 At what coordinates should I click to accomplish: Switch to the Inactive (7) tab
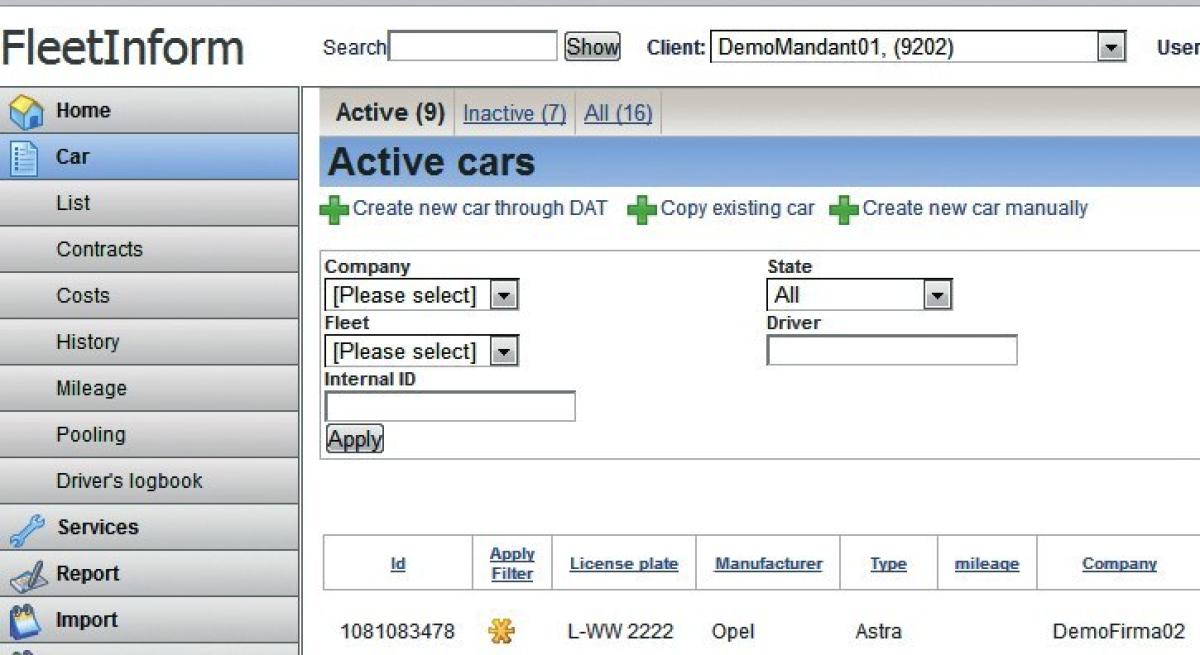click(514, 114)
